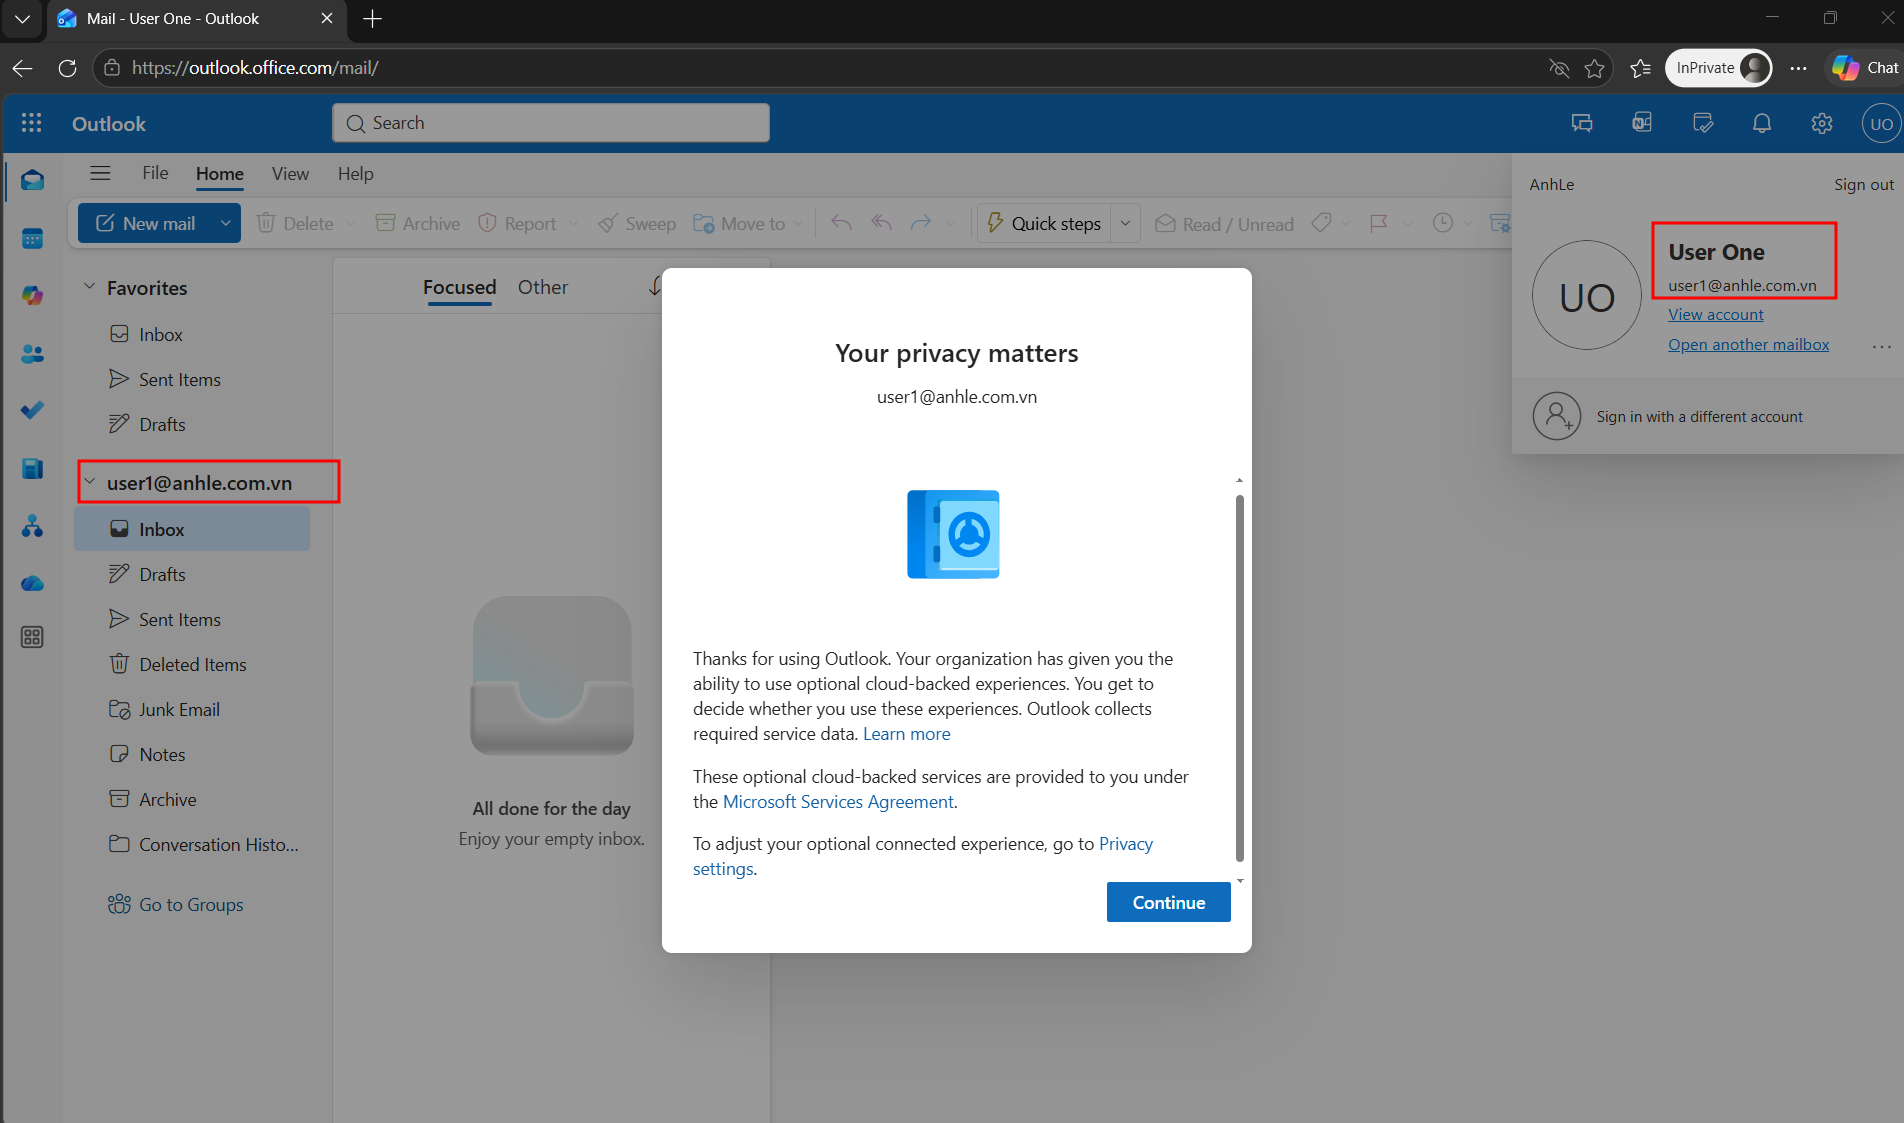Screen dimensions: 1904x1123
Task: Open the browser tab search chevron
Action: pos(22,19)
